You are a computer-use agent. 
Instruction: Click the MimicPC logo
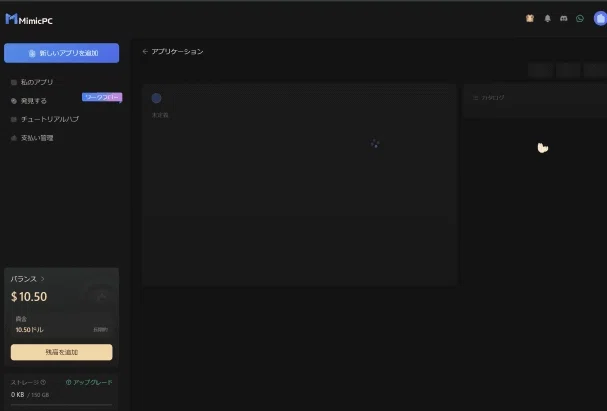pyautogui.click(x=29, y=19)
